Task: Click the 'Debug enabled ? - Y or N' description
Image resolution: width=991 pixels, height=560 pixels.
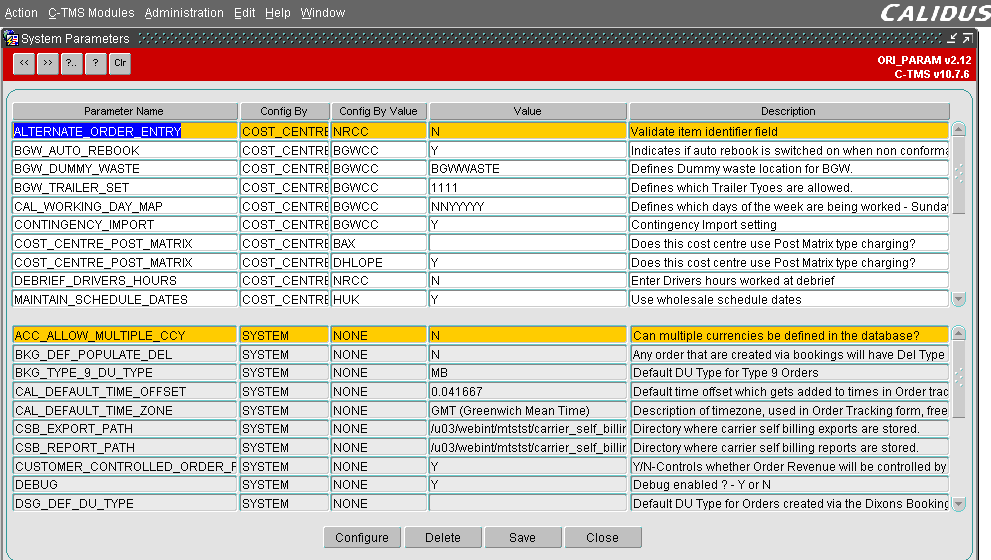Action: pos(789,485)
